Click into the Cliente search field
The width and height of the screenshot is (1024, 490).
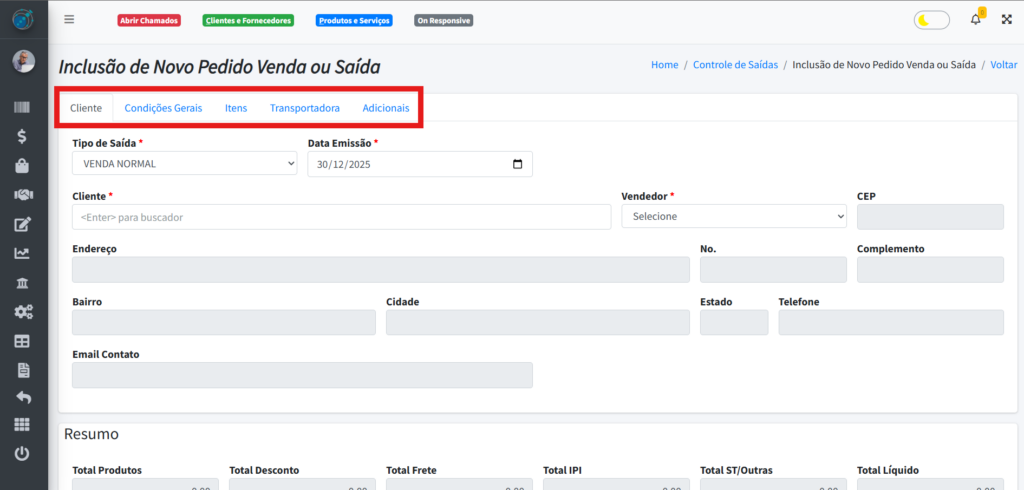pyautogui.click(x=341, y=217)
